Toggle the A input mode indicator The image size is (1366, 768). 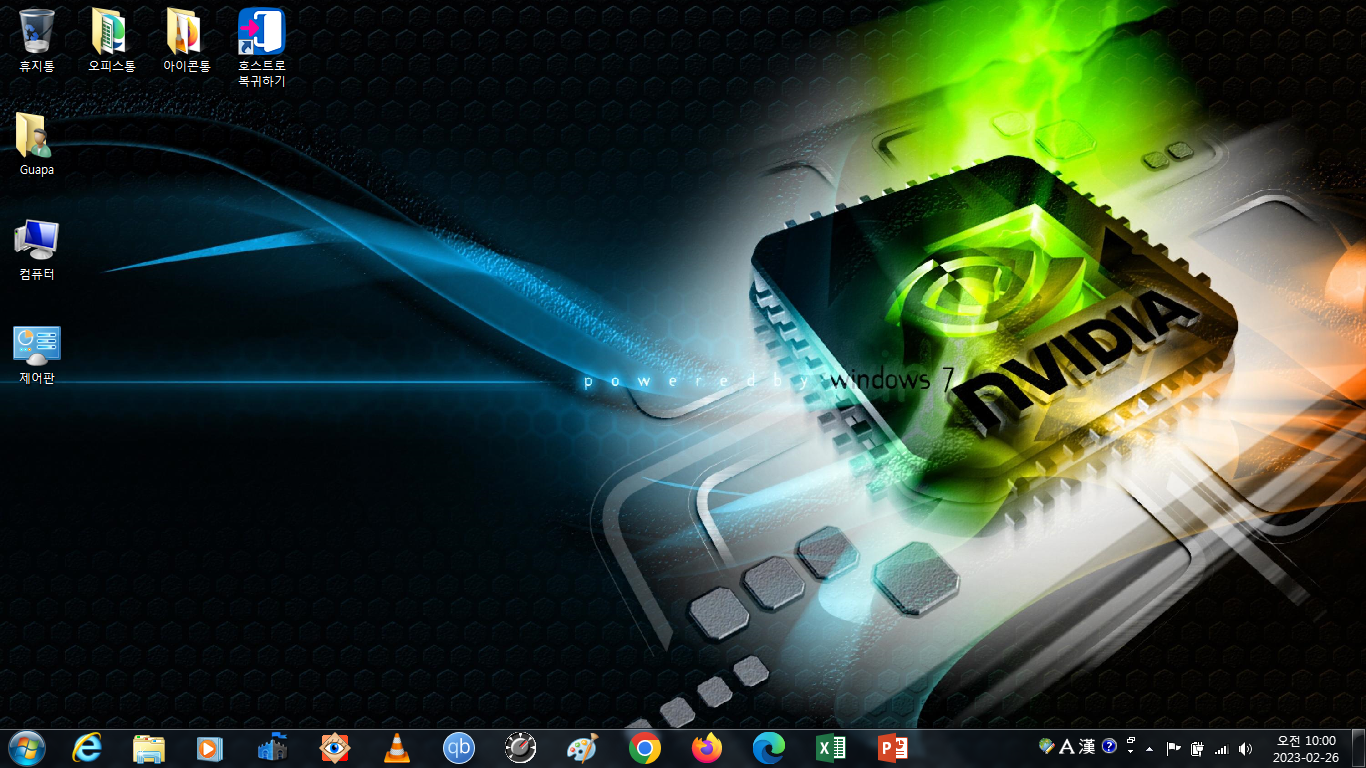pyautogui.click(x=1066, y=747)
